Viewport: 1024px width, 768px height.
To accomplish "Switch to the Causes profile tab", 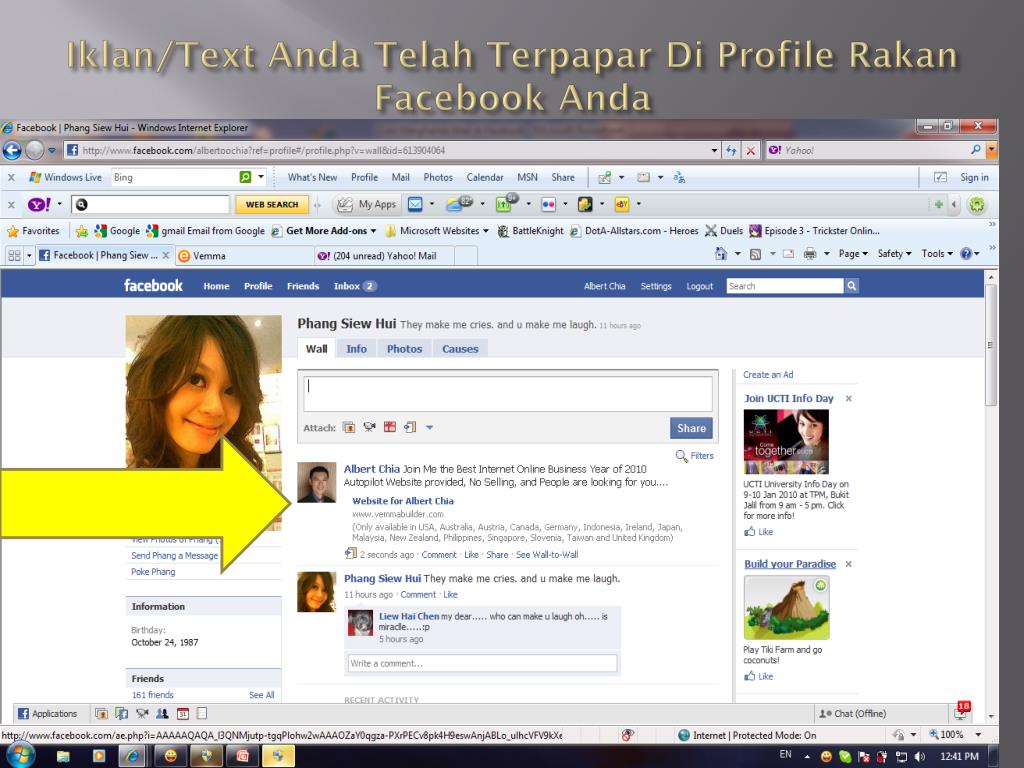I will [x=460, y=349].
